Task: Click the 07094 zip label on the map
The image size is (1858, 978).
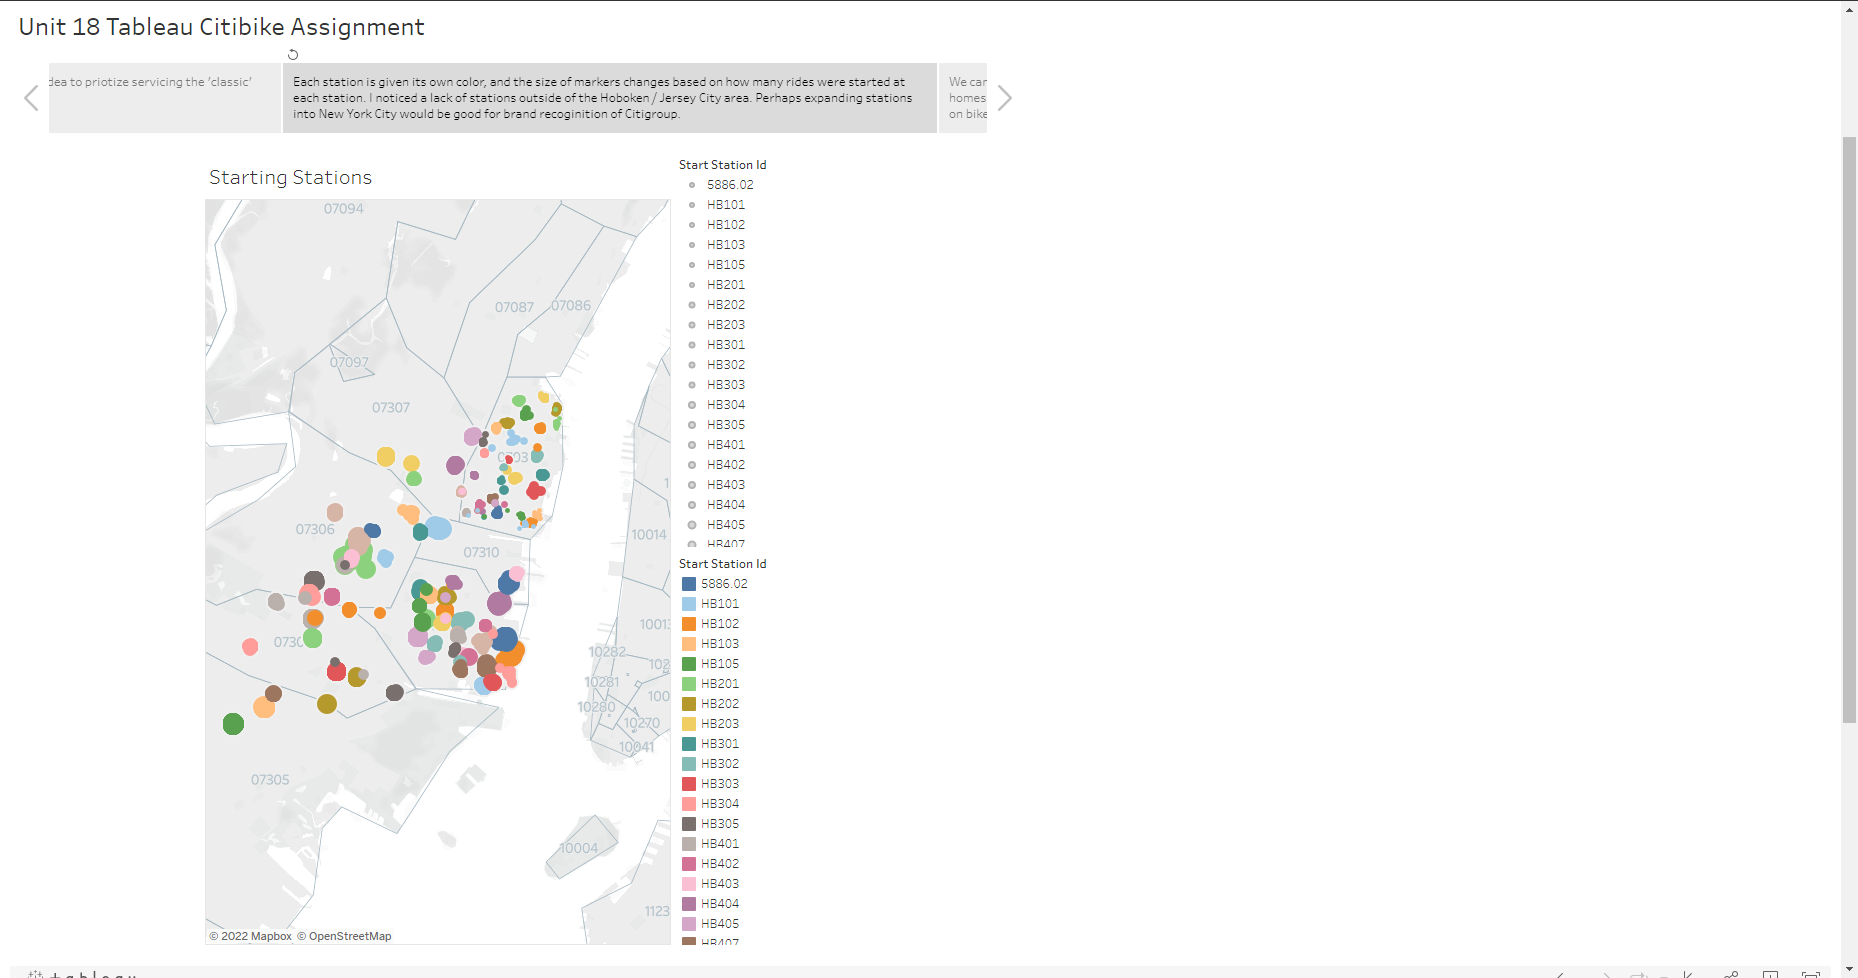Action: pyautogui.click(x=343, y=209)
